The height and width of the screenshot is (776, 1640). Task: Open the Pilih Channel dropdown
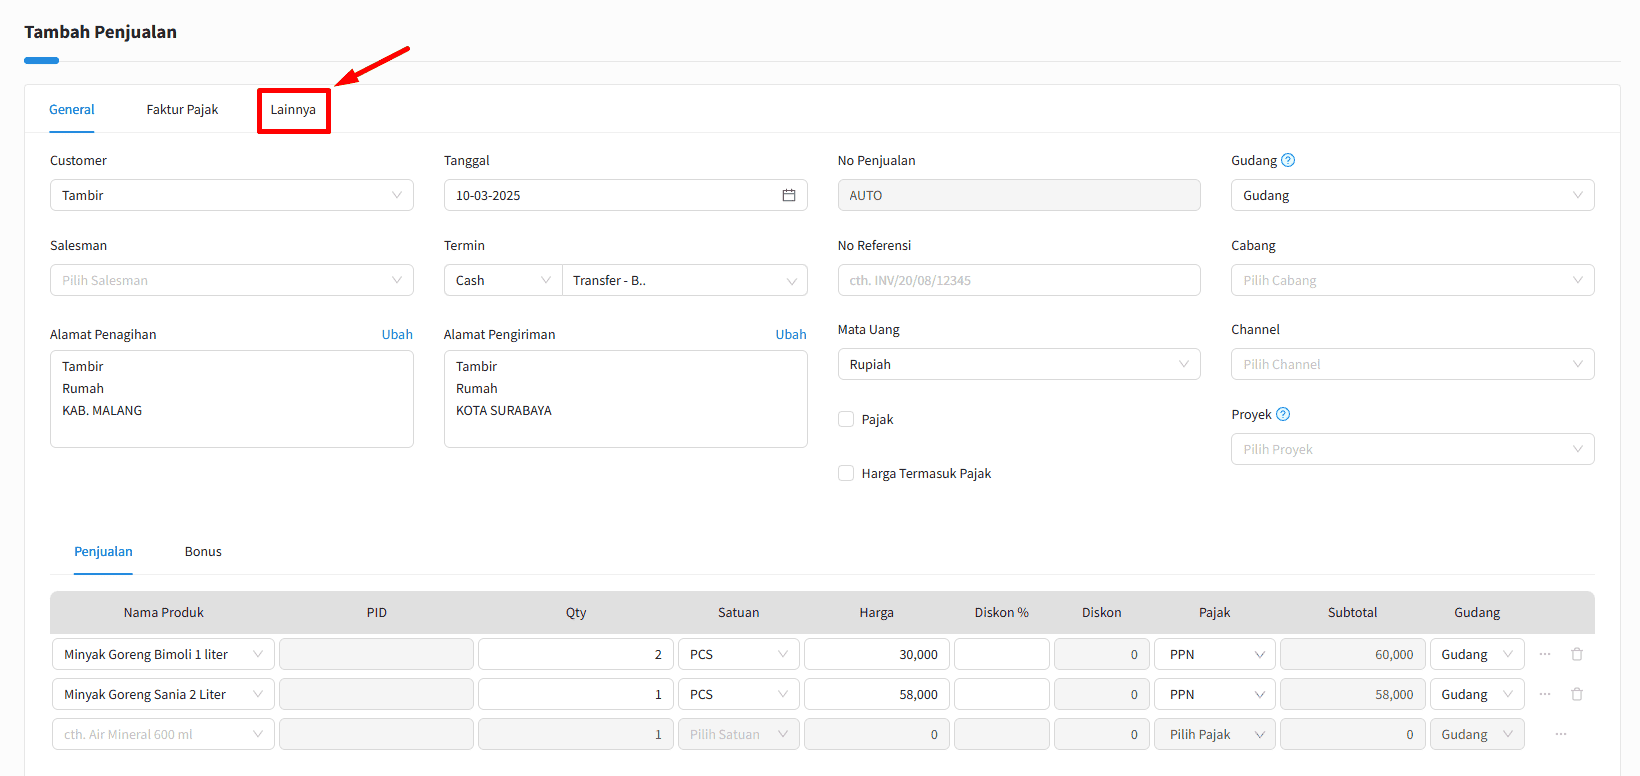pos(1412,364)
